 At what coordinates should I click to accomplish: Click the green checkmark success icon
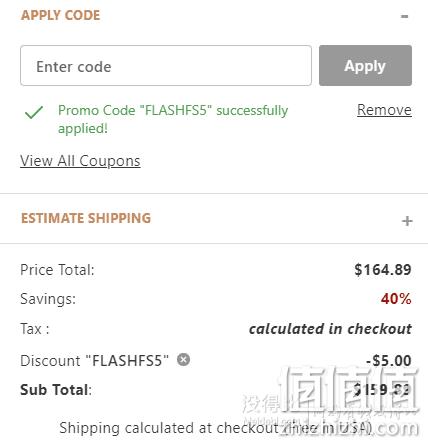[34, 112]
